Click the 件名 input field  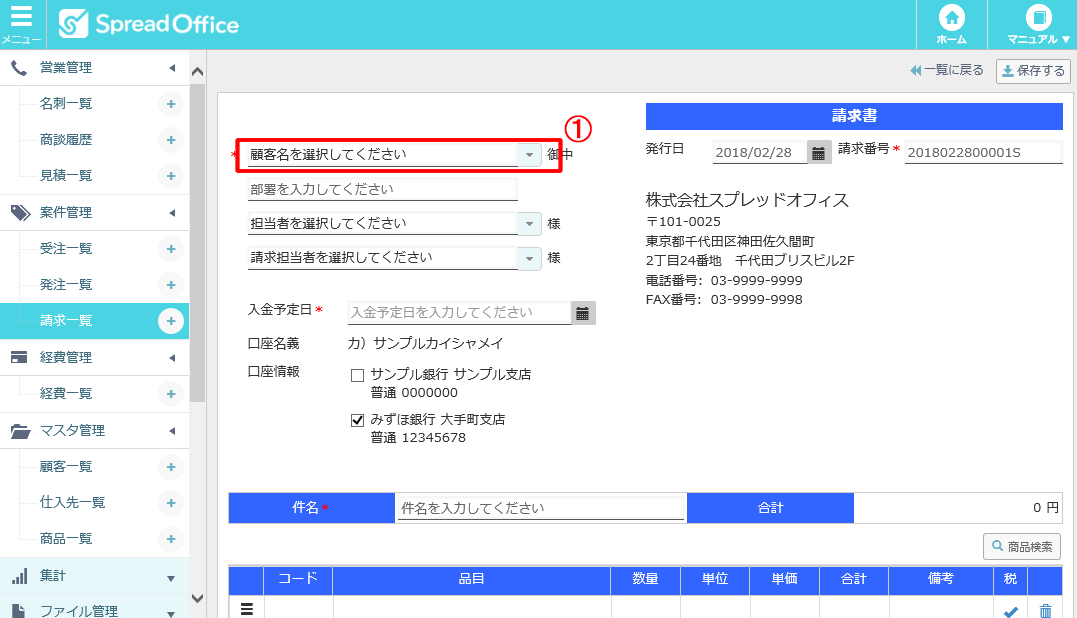[x=541, y=508]
